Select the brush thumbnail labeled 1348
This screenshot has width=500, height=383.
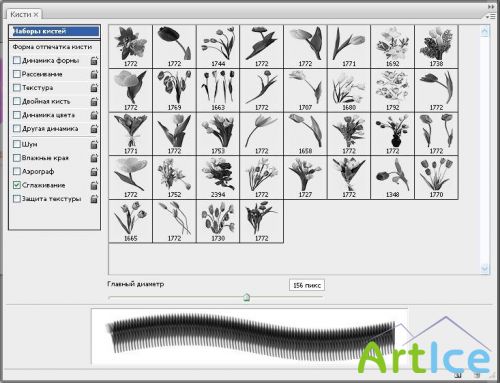[x=392, y=177]
